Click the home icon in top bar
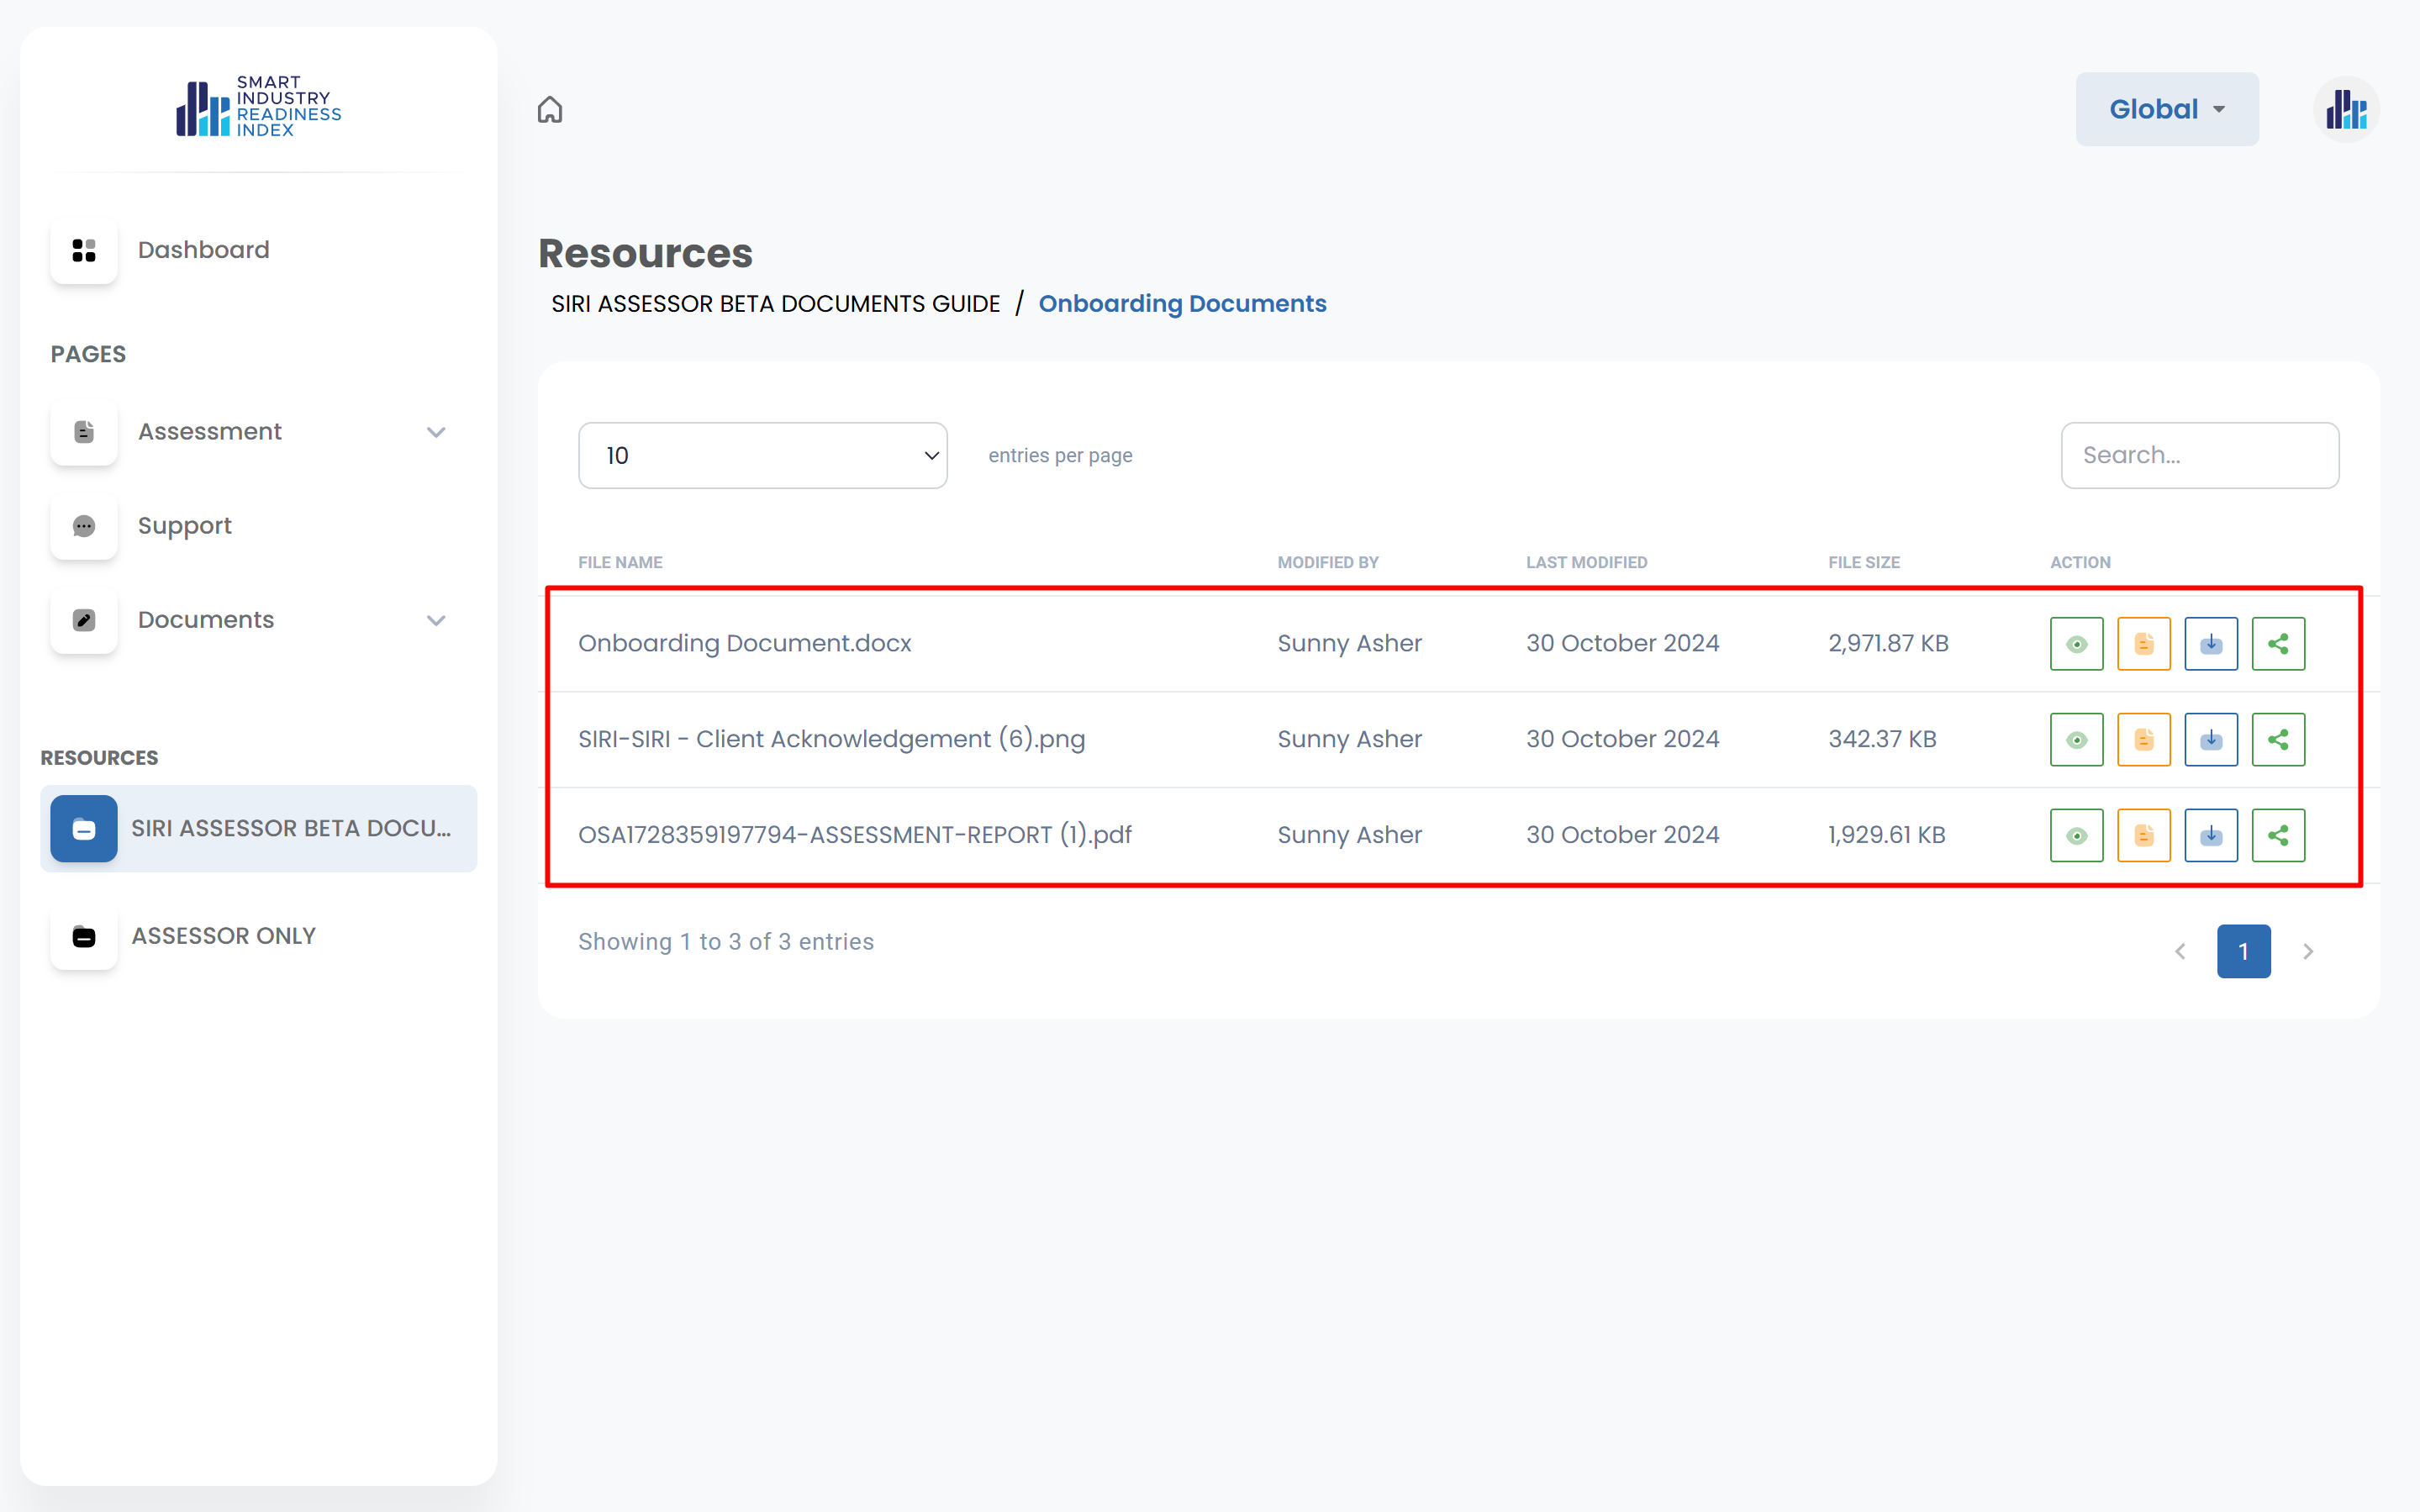2420x1512 pixels. [550, 109]
